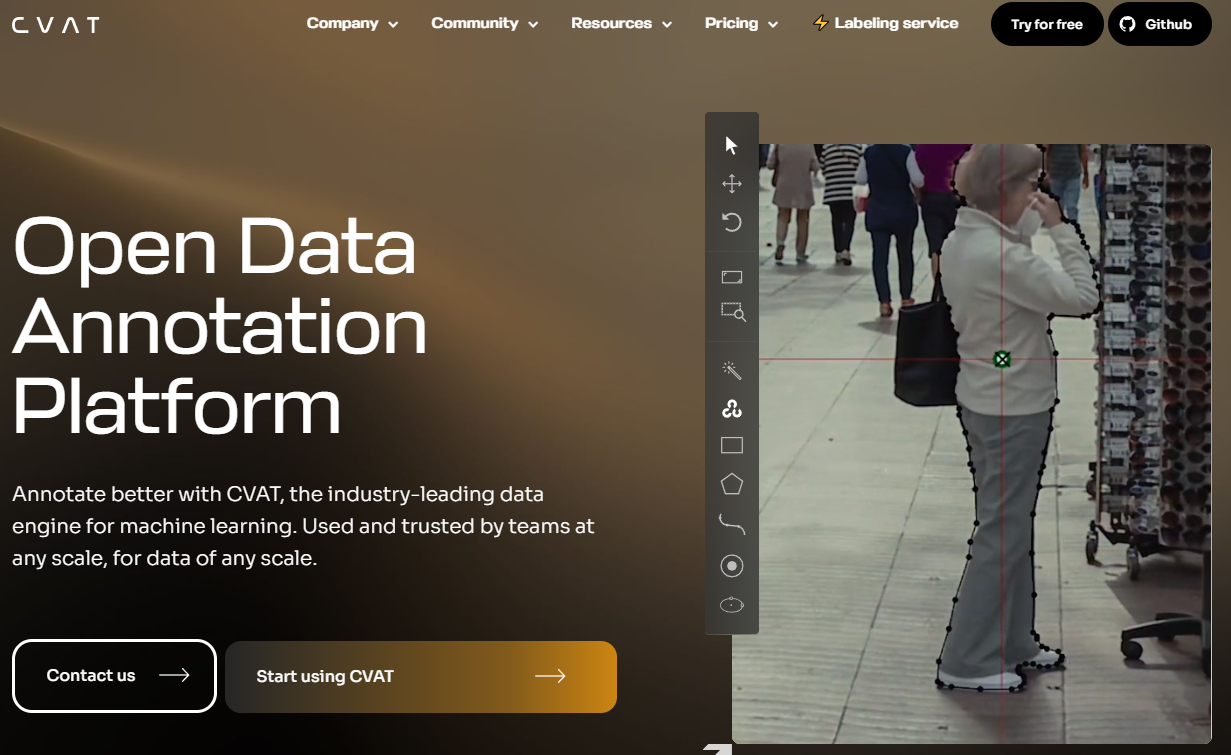Click the Open Data Annotation Platform heading
Screen dimensions: 1231x755
(x=220, y=326)
